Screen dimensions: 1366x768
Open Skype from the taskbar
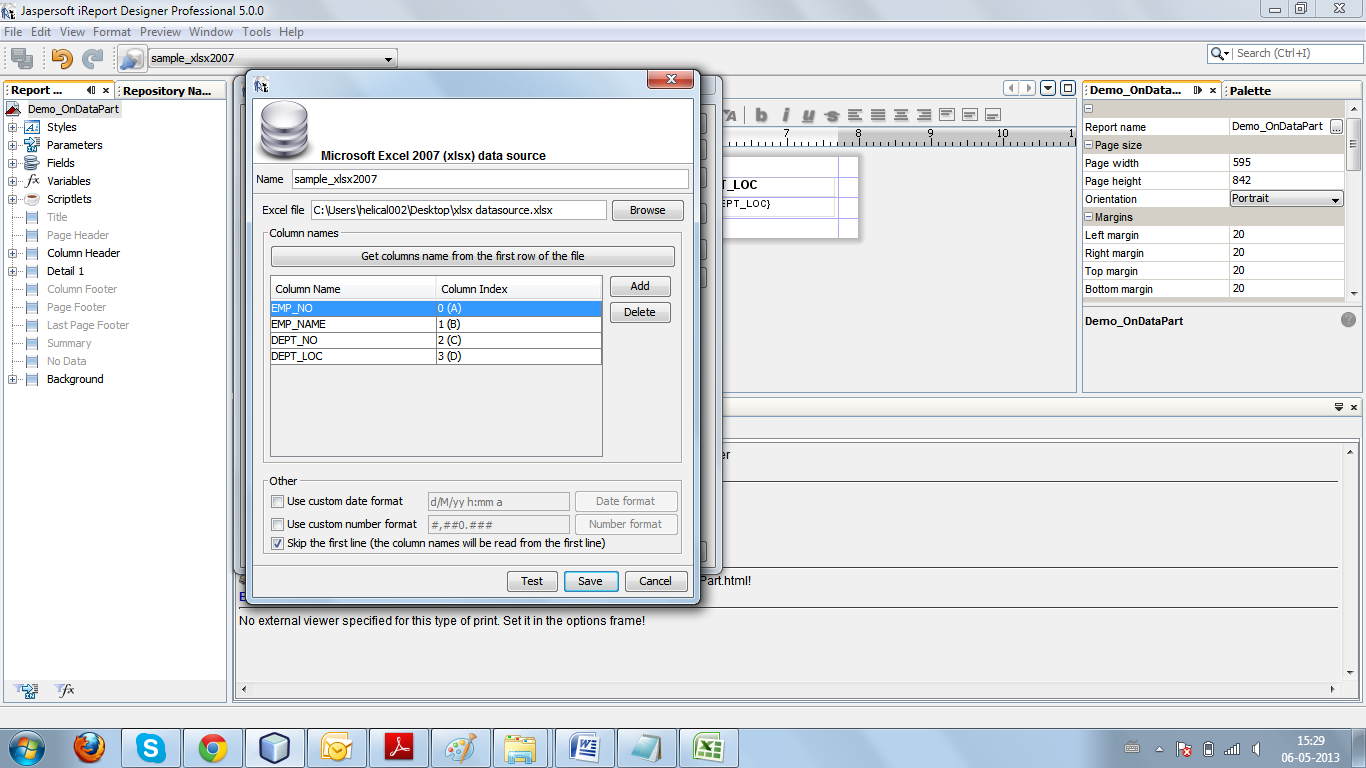(x=151, y=748)
